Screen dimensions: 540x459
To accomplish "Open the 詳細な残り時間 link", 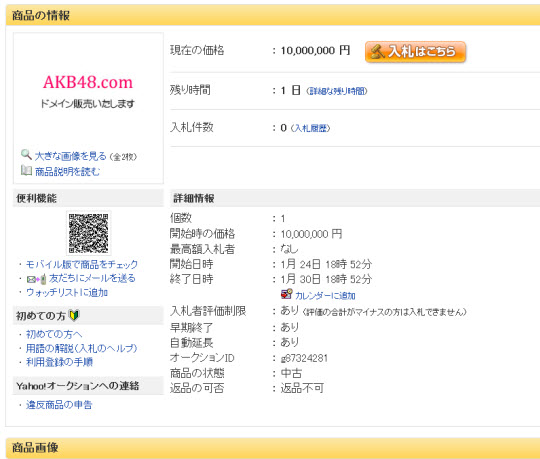I will (x=337, y=91).
